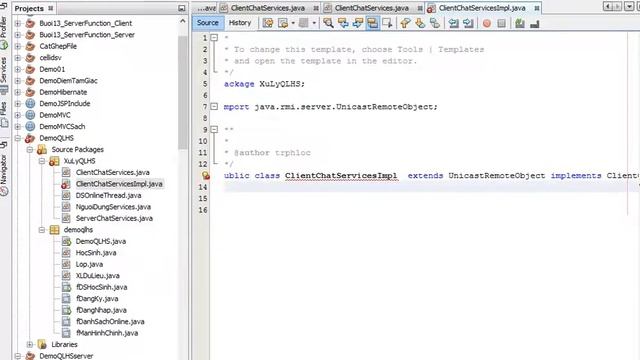This screenshot has height=360, width=640.
Task: Select fDangNhap.java form file
Action: click(x=101, y=310)
